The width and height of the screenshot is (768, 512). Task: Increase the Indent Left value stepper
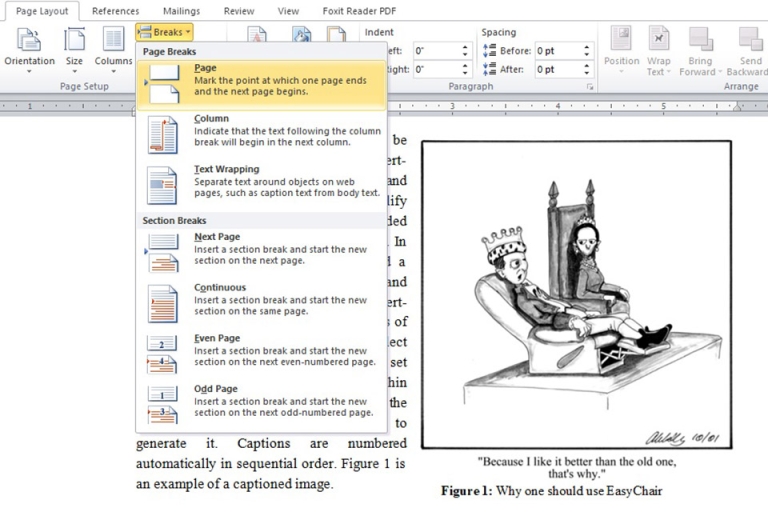click(465, 48)
